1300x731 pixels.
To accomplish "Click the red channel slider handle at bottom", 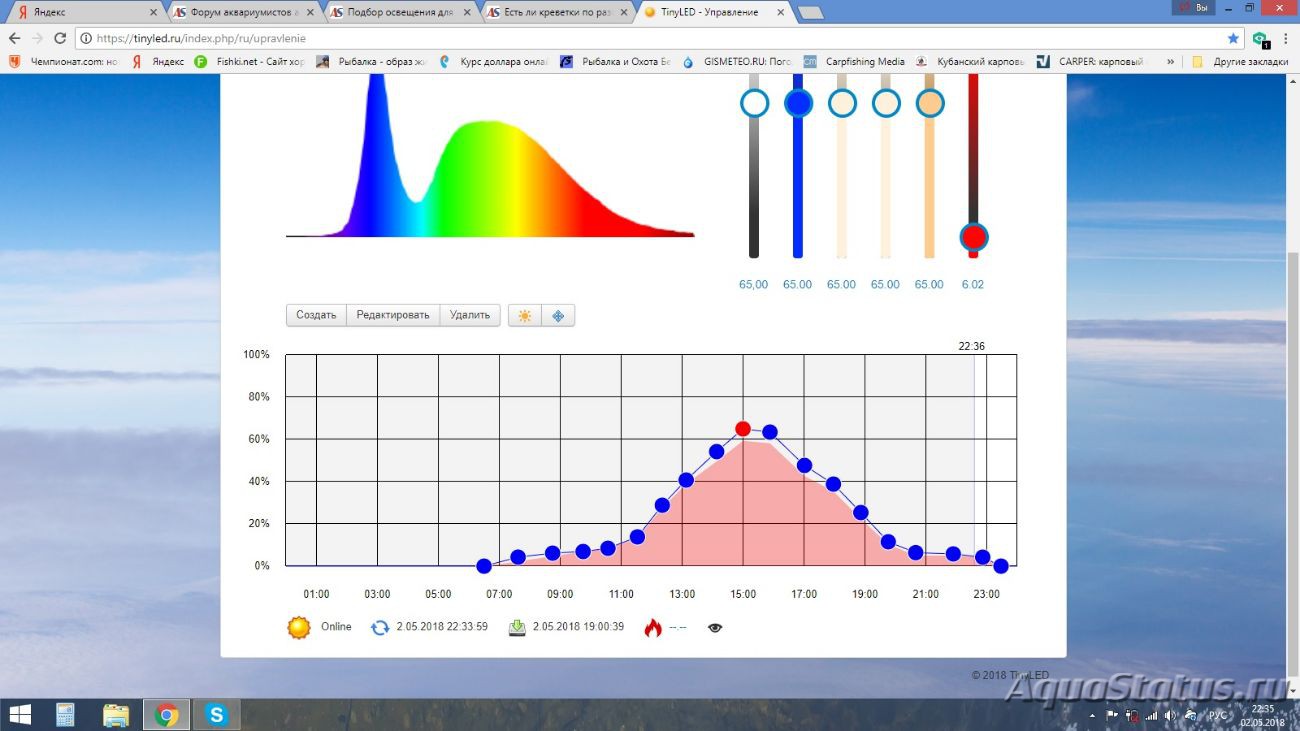I will coord(973,237).
